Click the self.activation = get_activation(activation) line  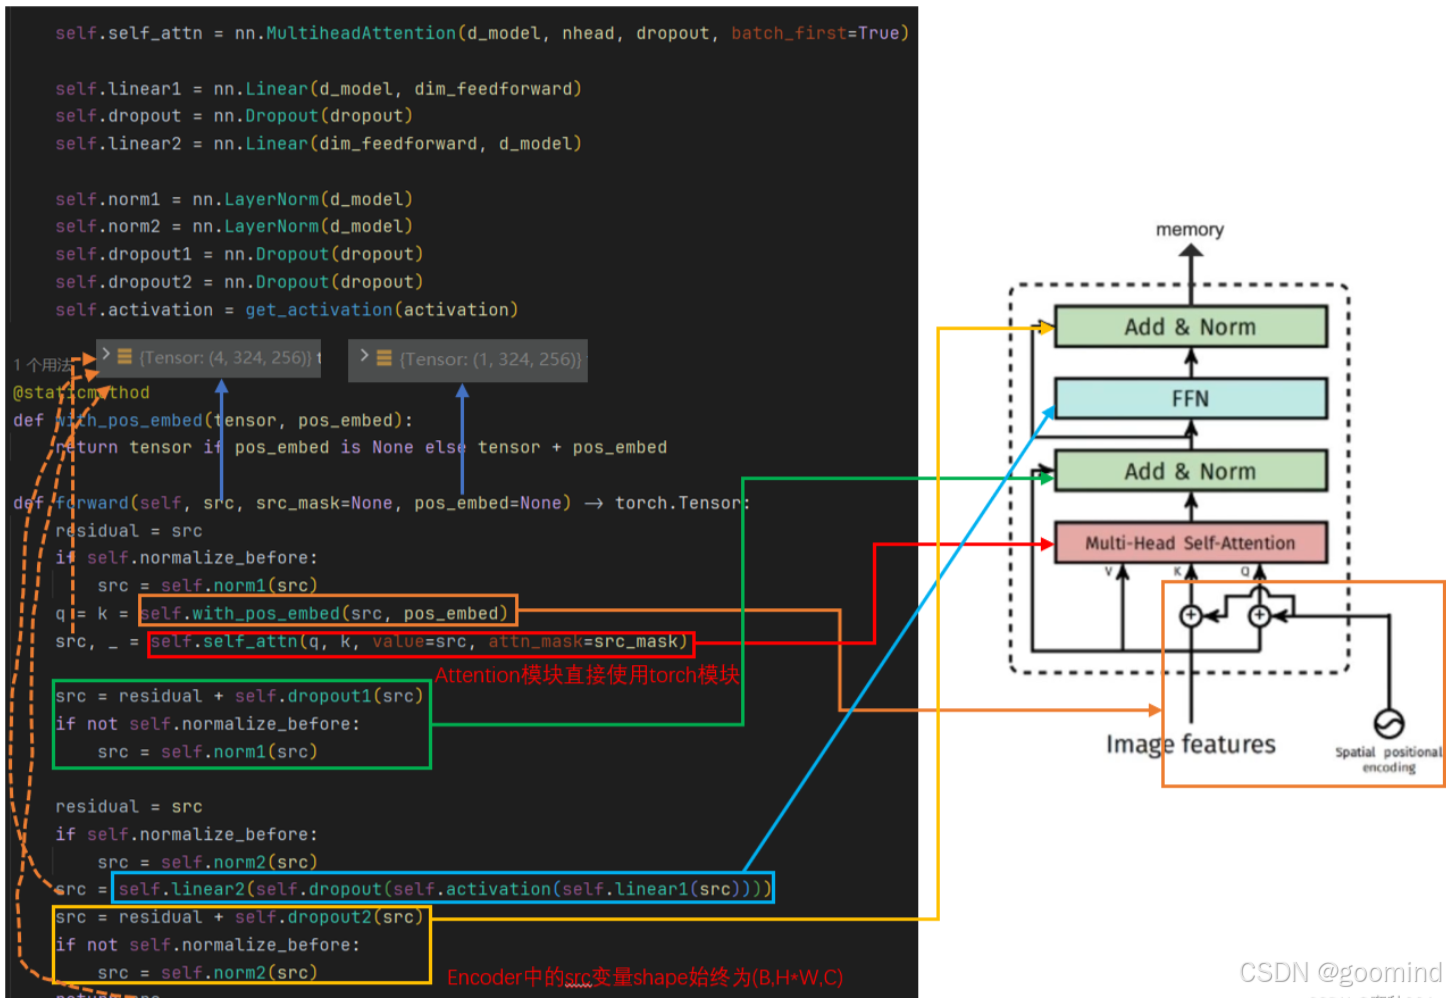point(287,310)
